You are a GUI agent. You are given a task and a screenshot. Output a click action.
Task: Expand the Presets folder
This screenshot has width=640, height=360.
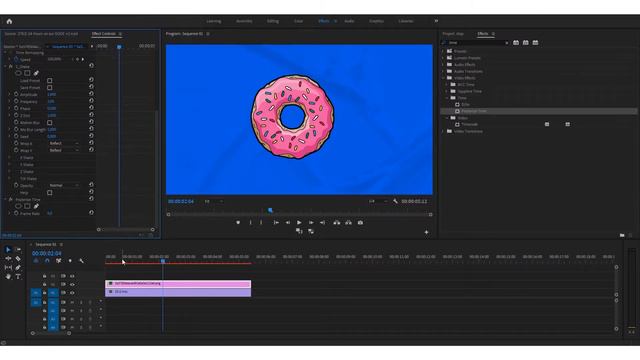tap(443, 51)
